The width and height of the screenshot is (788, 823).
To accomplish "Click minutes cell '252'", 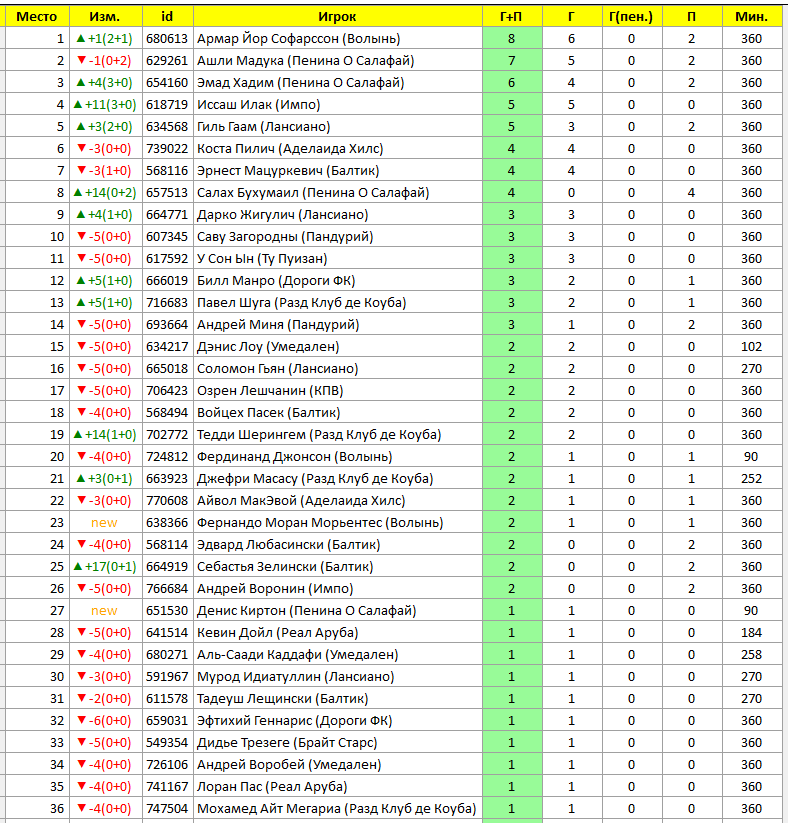I will (752, 479).
